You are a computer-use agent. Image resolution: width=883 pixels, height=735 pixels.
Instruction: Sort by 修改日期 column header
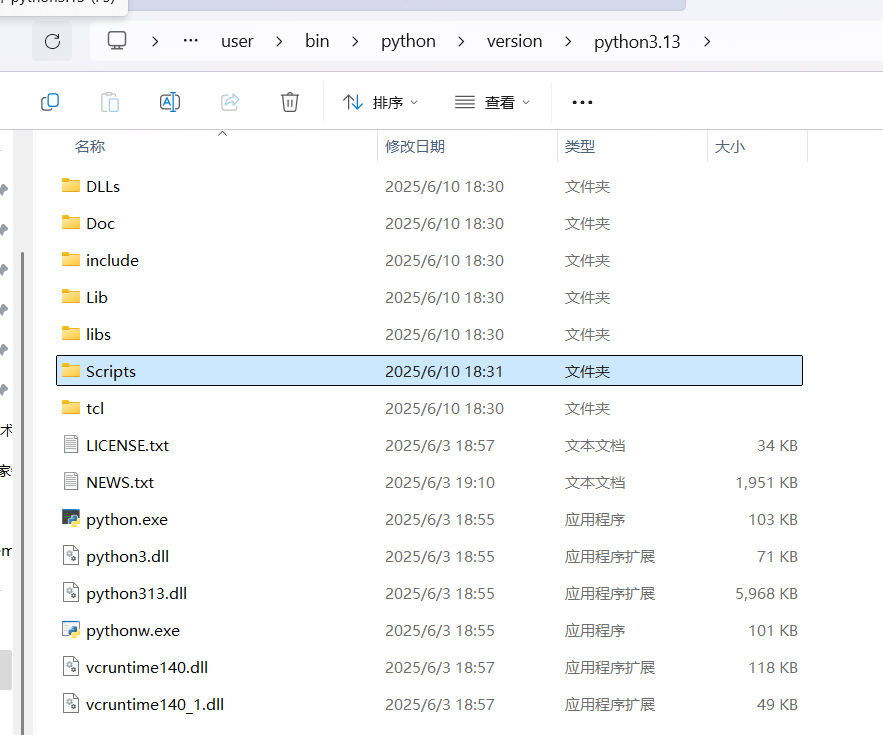coord(415,146)
